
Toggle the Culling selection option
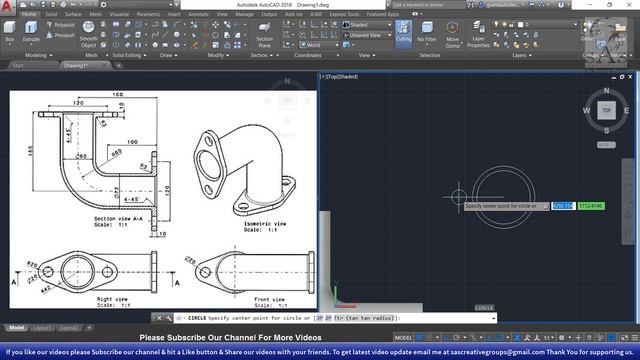[x=403, y=33]
